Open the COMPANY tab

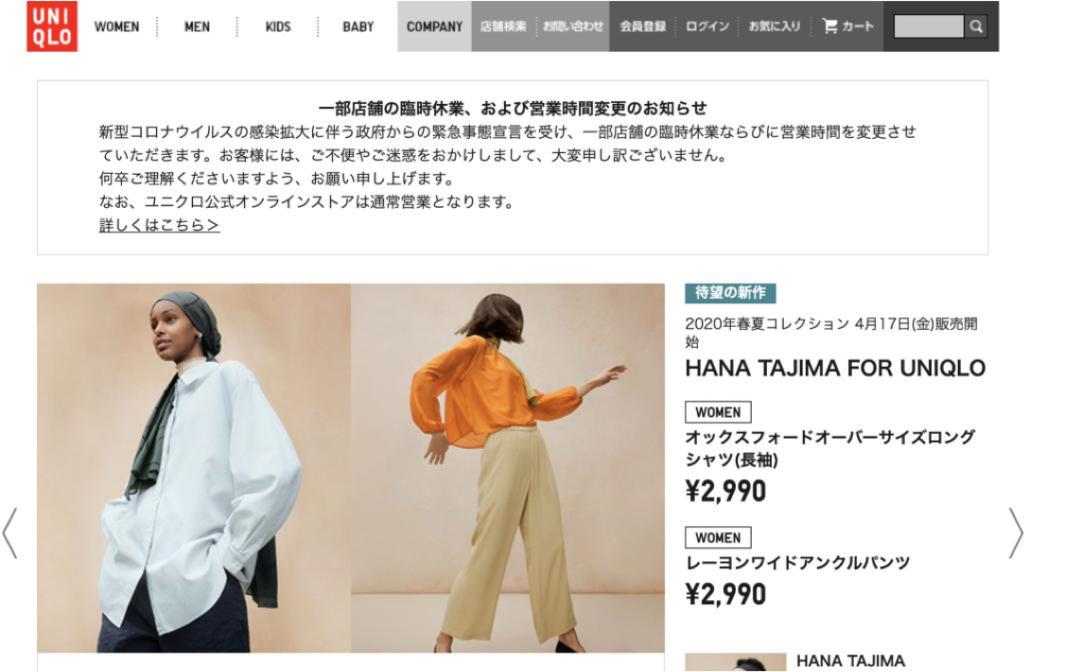(x=435, y=27)
